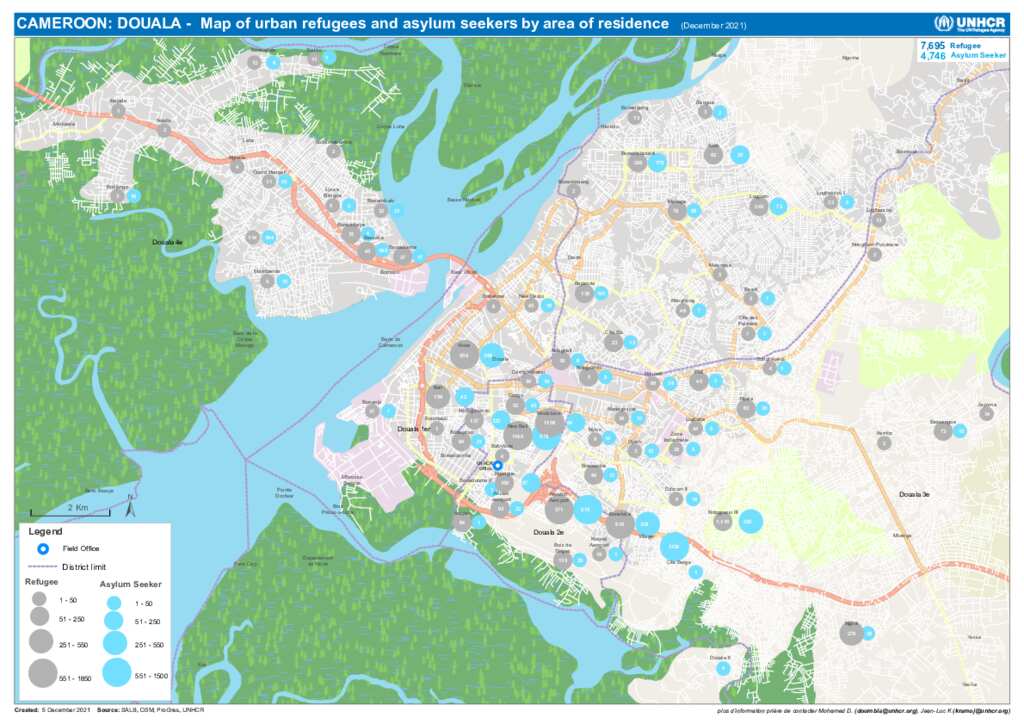This screenshot has width=1024, height=724.
Task: Click the UNHCR logo in the header
Action: (971, 23)
